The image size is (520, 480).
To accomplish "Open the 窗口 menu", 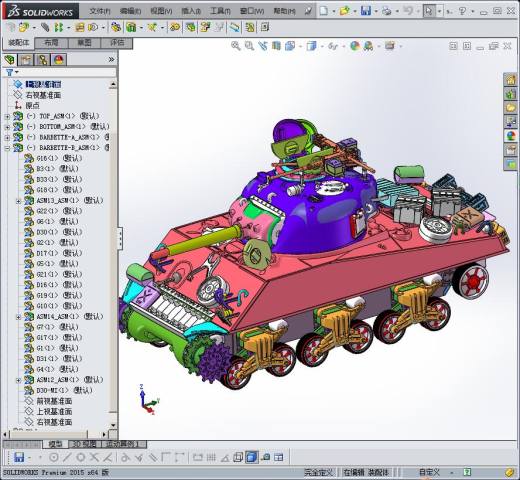I will [x=252, y=11].
